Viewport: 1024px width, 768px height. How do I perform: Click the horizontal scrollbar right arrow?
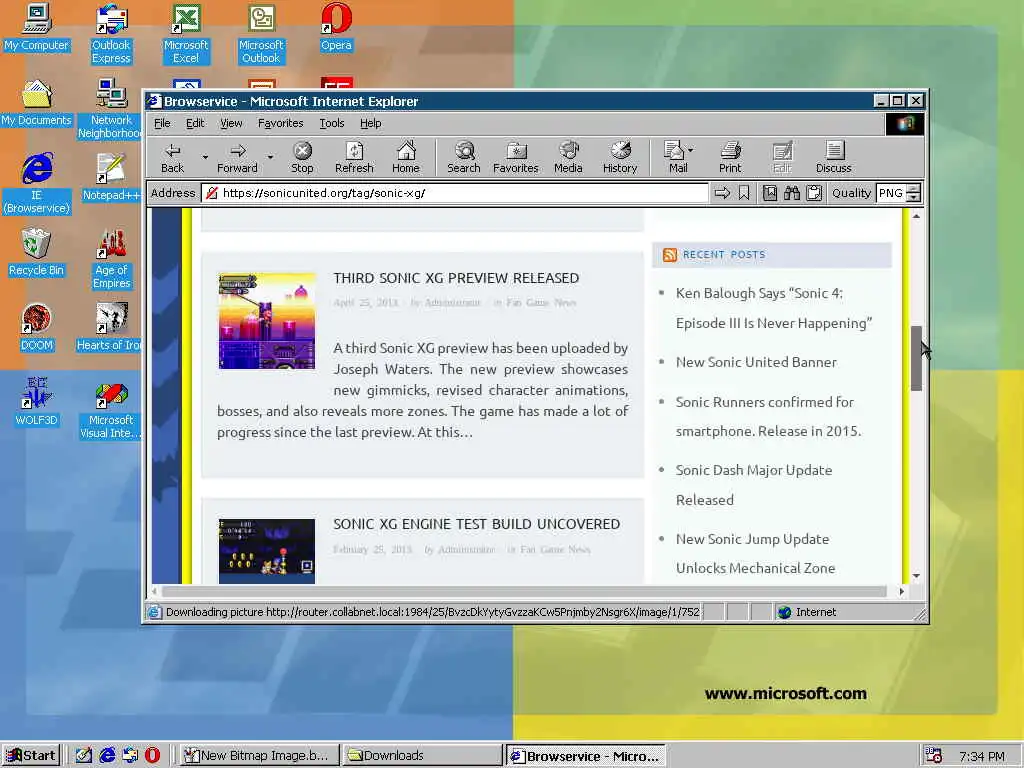coord(901,591)
